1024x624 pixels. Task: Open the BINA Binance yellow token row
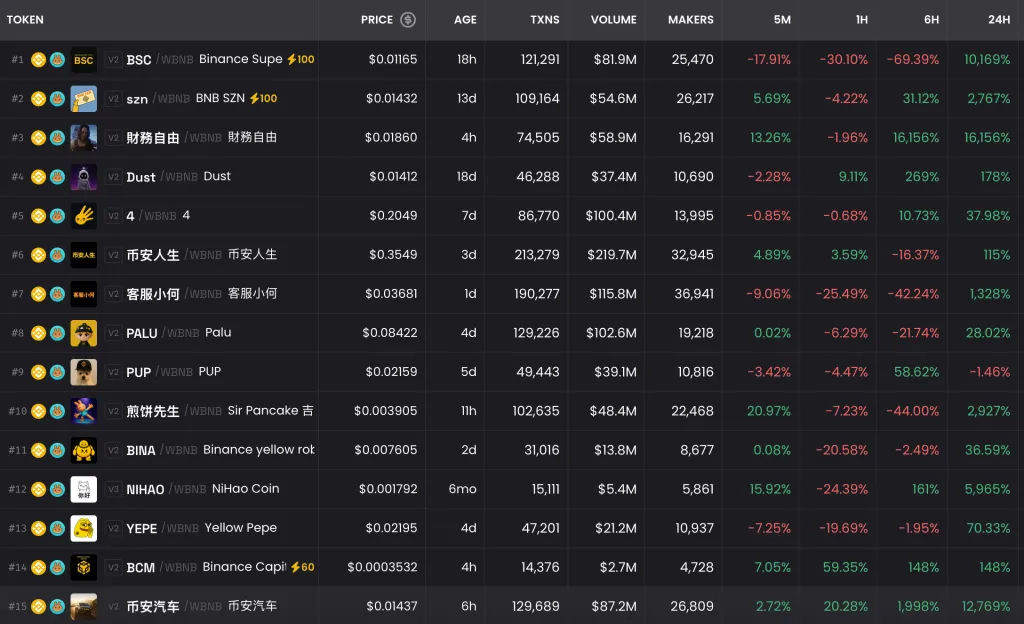click(258, 450)
